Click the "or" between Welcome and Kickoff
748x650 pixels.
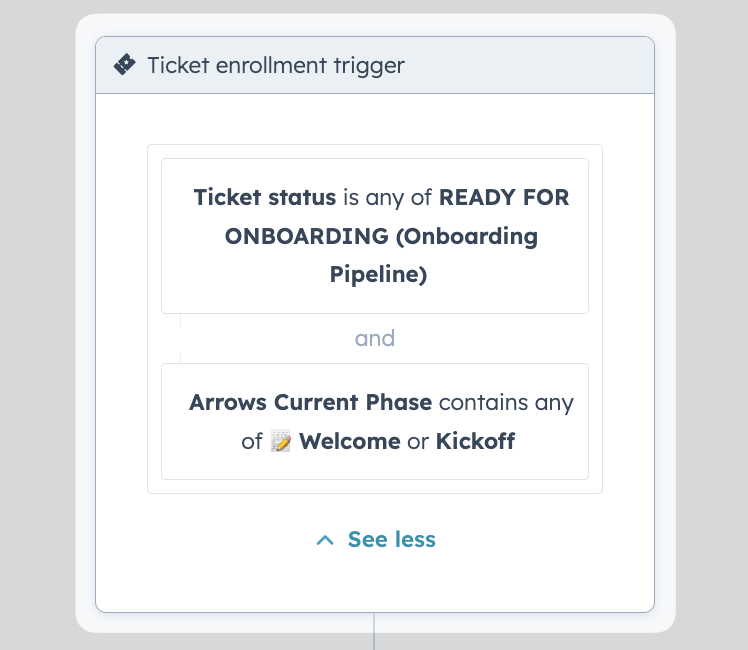pos(418,442)
